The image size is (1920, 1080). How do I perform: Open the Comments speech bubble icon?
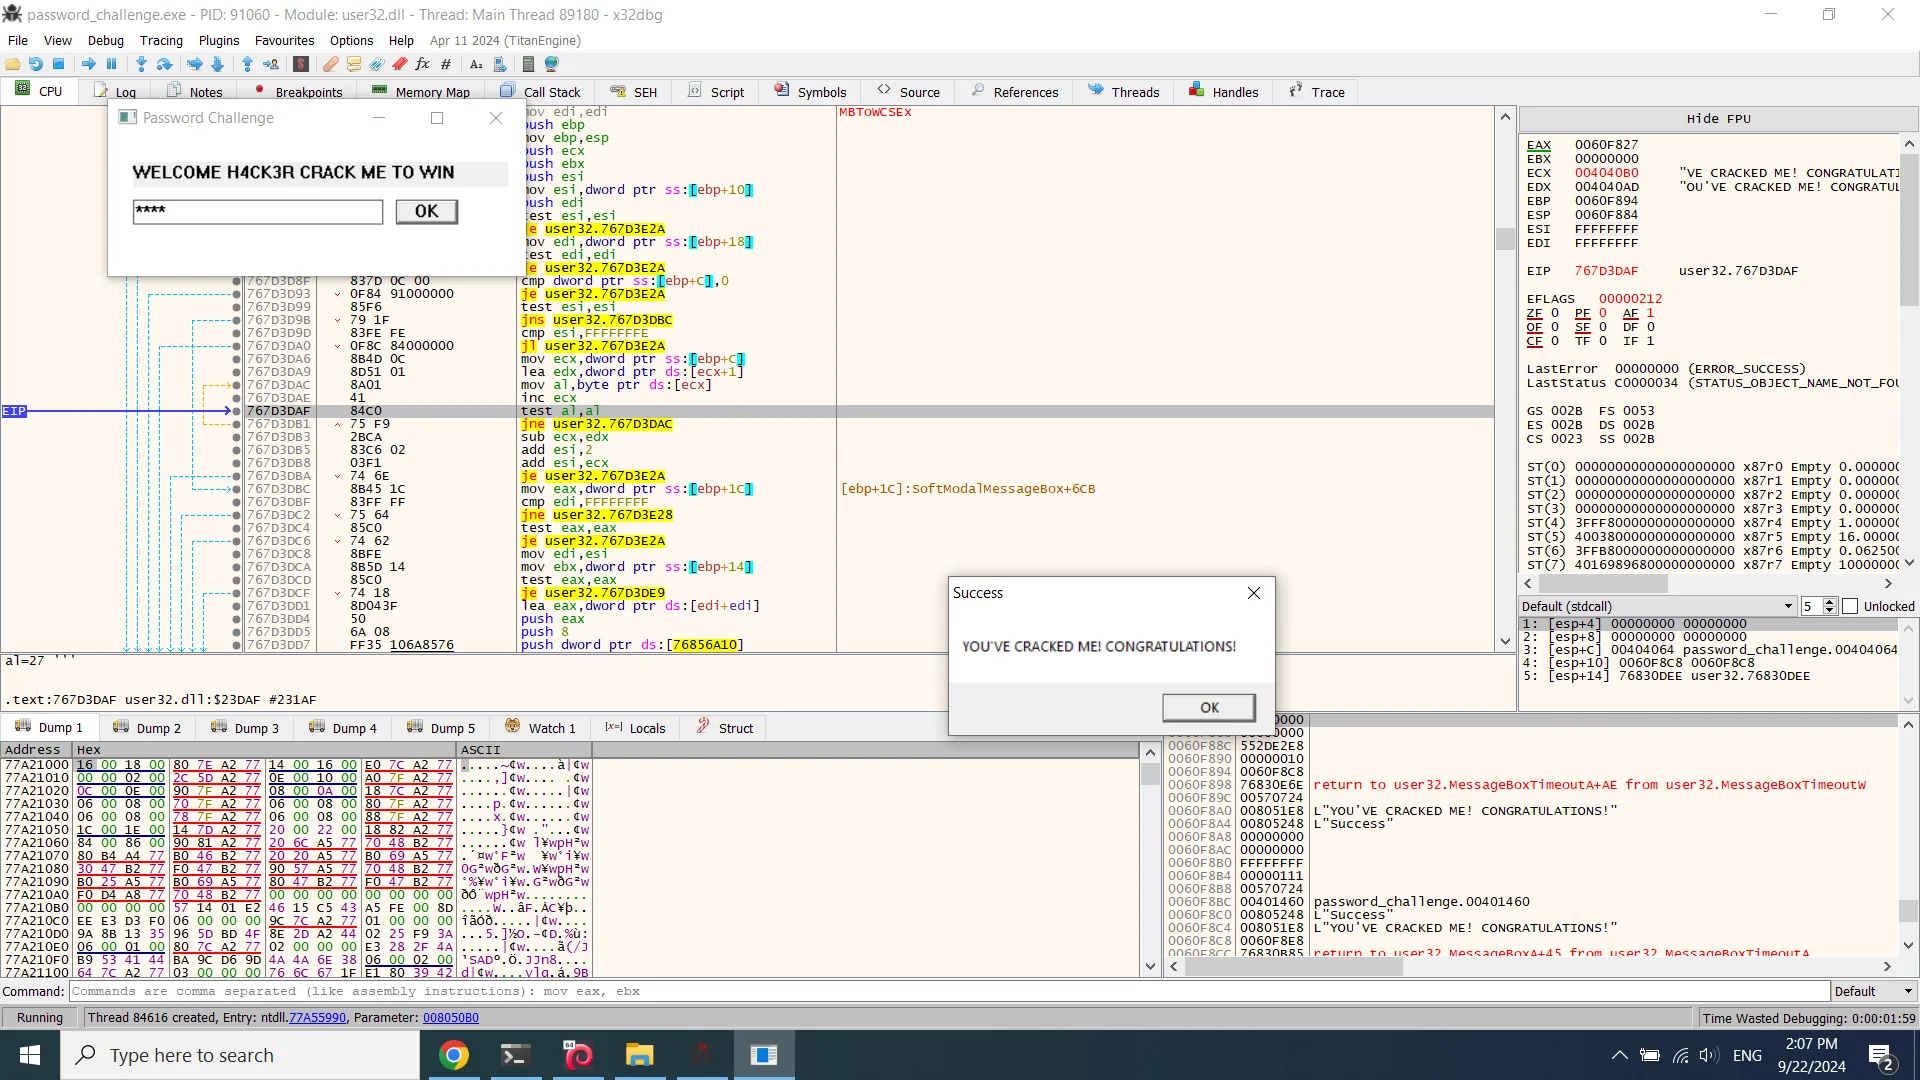[354, 64]
